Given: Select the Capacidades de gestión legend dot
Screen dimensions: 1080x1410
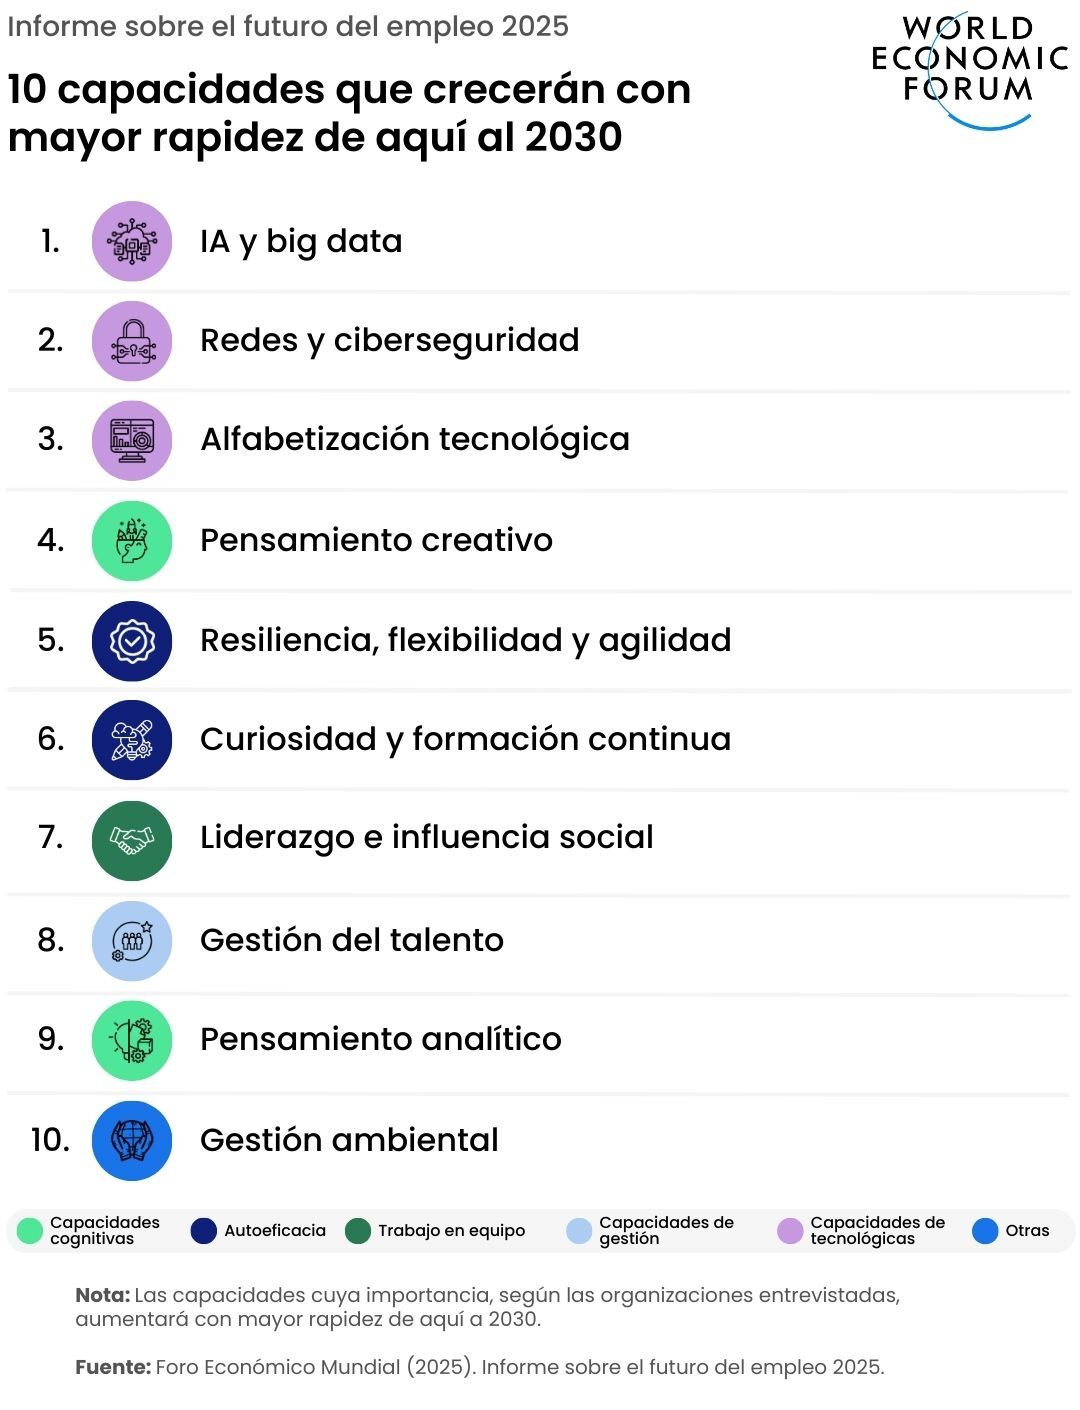Looking at the screenshot, I should (579, 1231).
